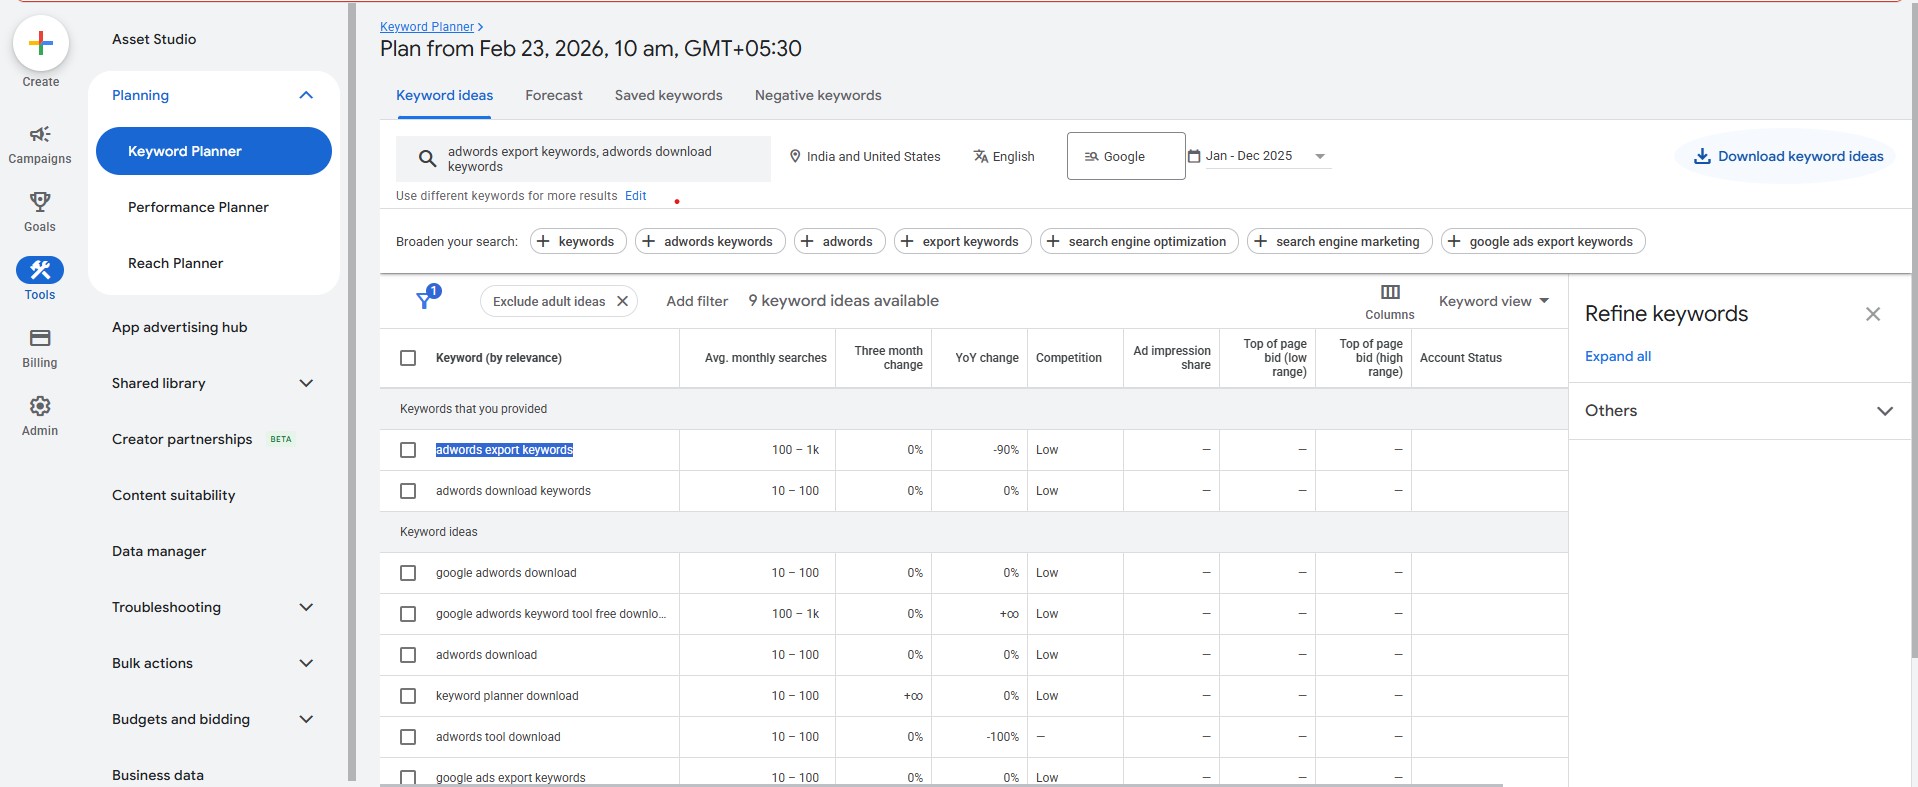Click the download arrow icon for keyword ideas
The width and height of the screenshot is (1918, 787).
click(1701, 156)
